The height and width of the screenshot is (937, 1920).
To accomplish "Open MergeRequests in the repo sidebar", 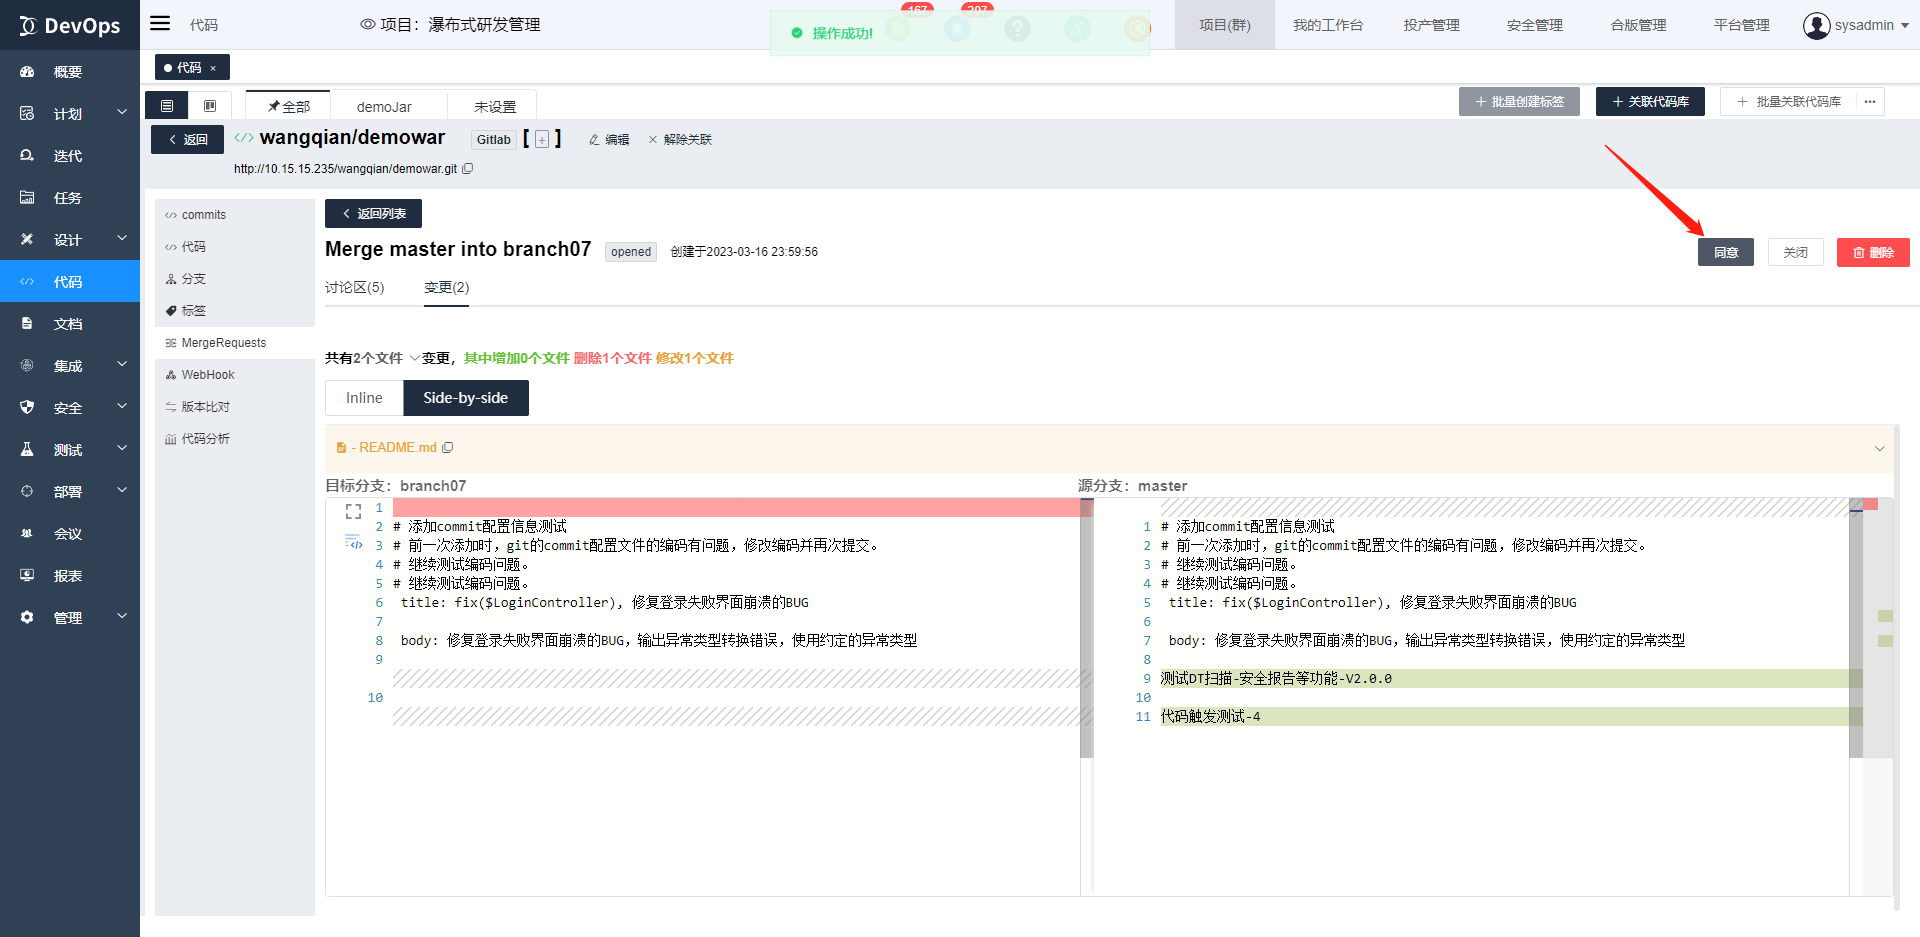I will pos(224,343).
